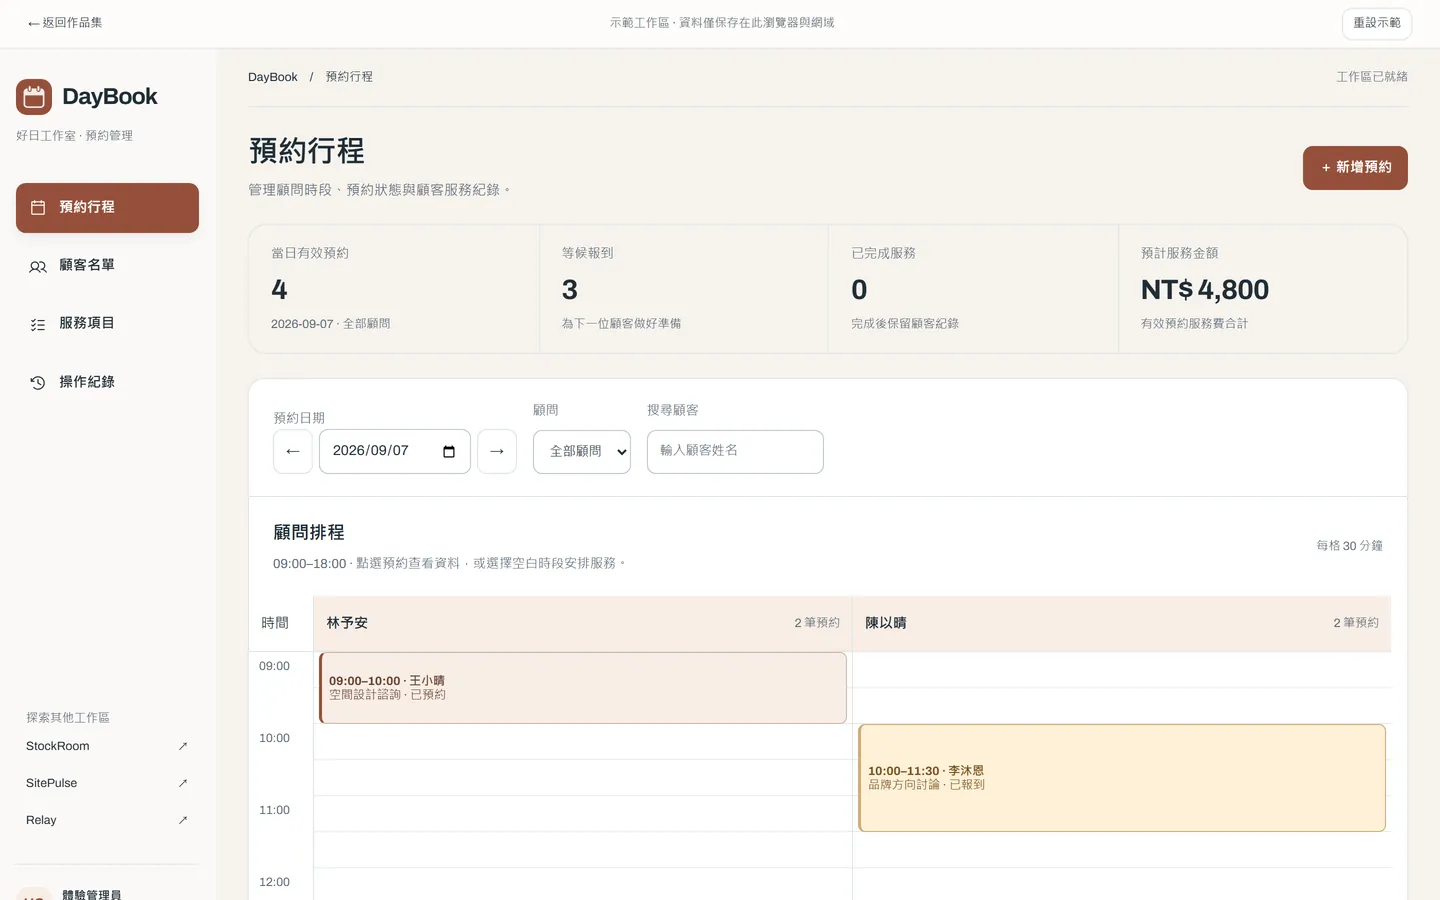1440x900 pixels.
Task: Open 顧客名單 in the sidebar
Action: point(107,266)
